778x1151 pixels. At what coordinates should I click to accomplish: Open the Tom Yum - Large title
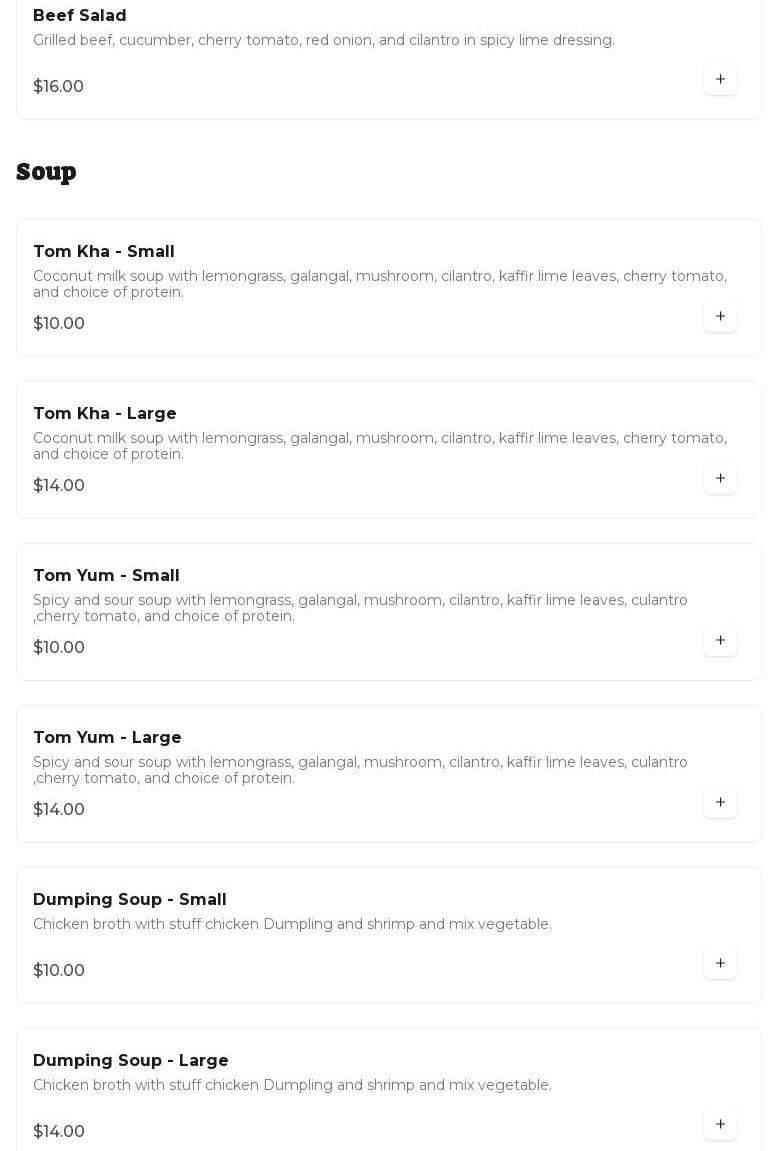107,738
